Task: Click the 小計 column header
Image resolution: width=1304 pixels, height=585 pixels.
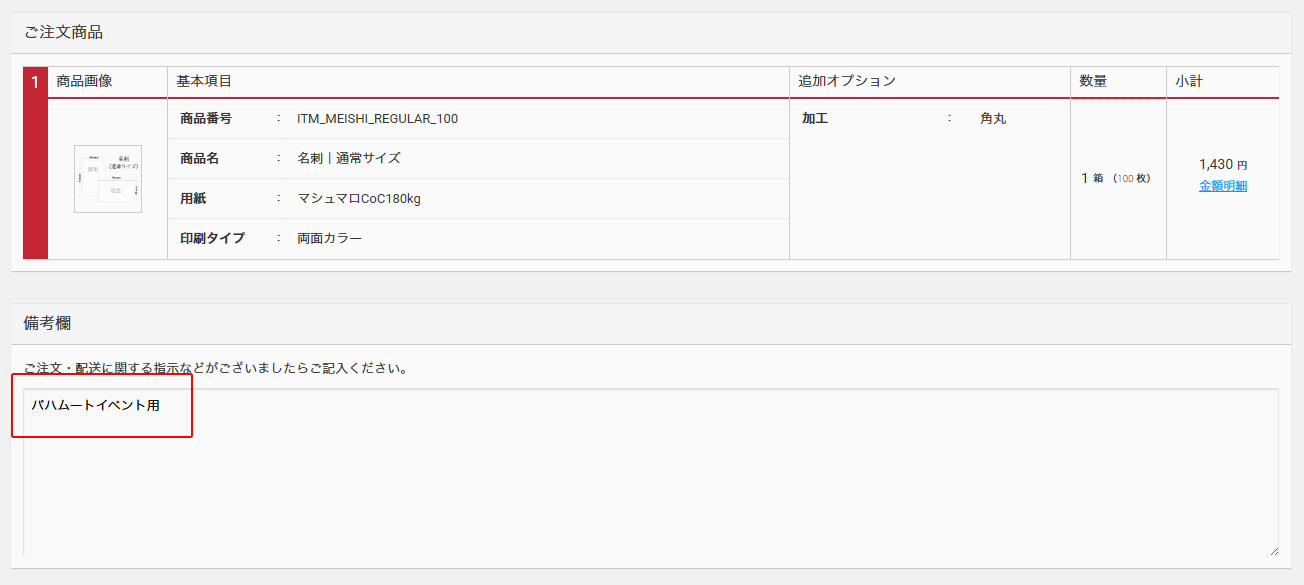Action: click(1189, 81)
